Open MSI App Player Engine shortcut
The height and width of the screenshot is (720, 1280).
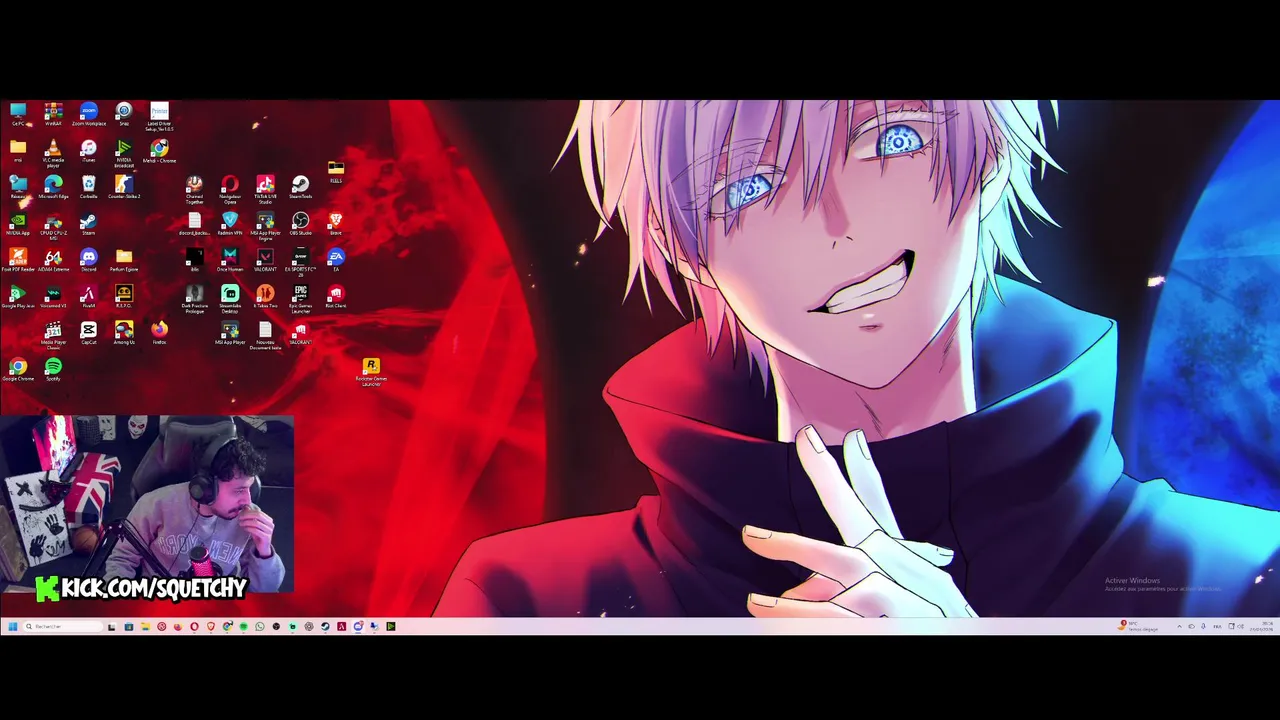tap(265, 226)
